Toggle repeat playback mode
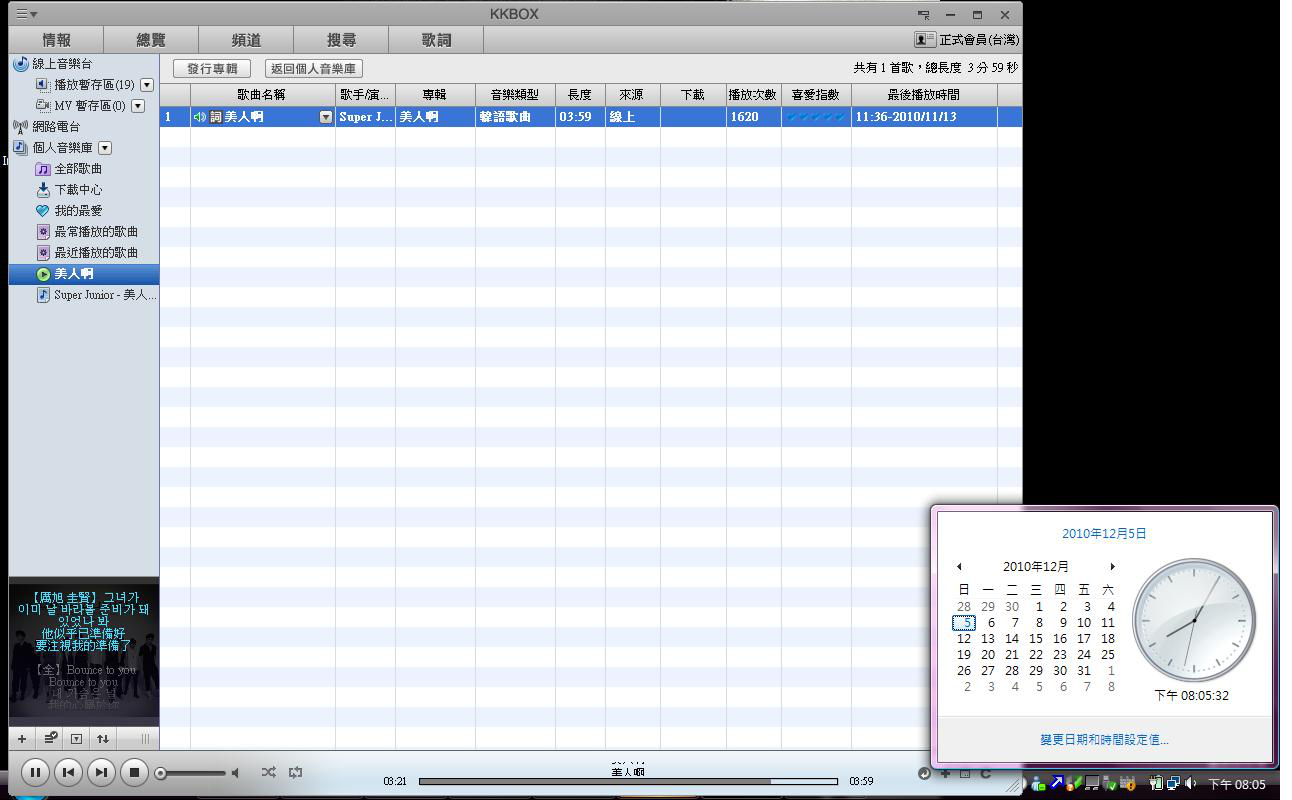 coord(295,772)
